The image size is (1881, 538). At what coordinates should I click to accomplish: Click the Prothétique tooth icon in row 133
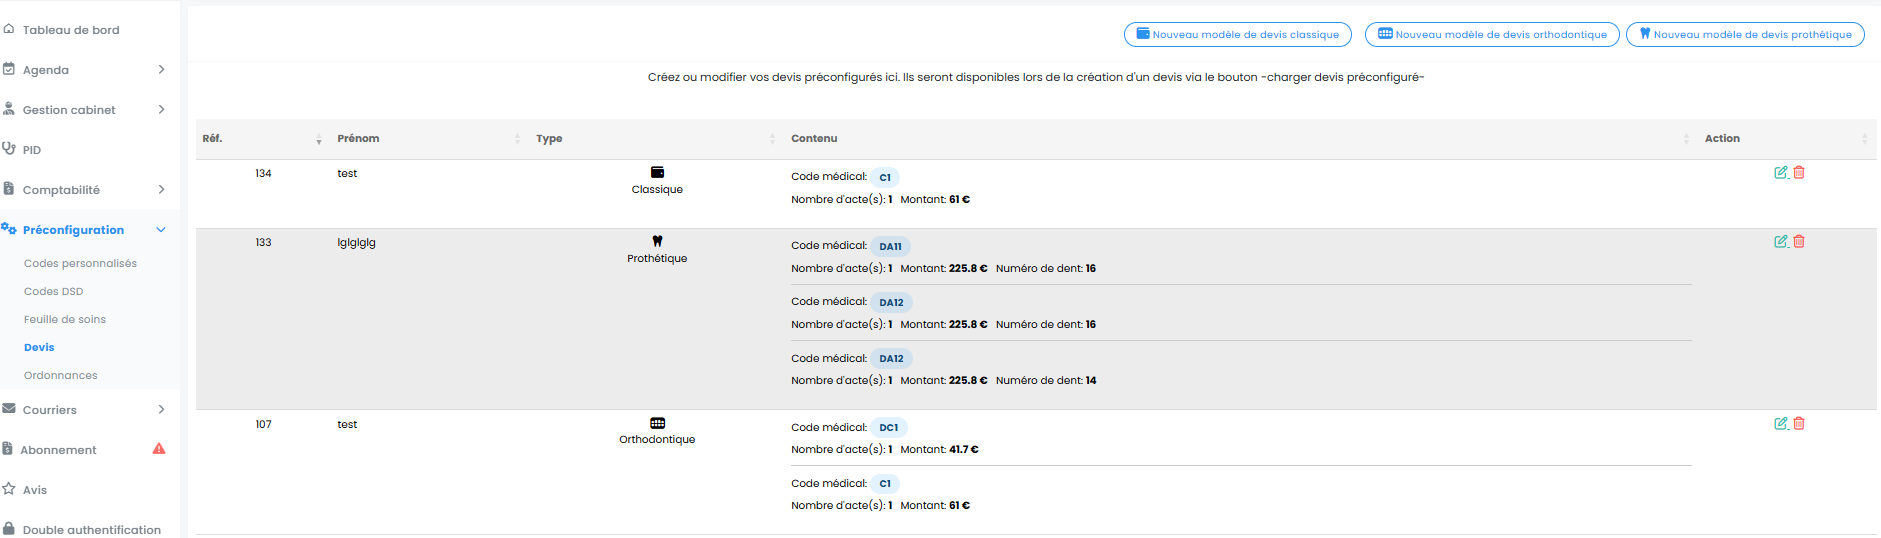point(657,241)
